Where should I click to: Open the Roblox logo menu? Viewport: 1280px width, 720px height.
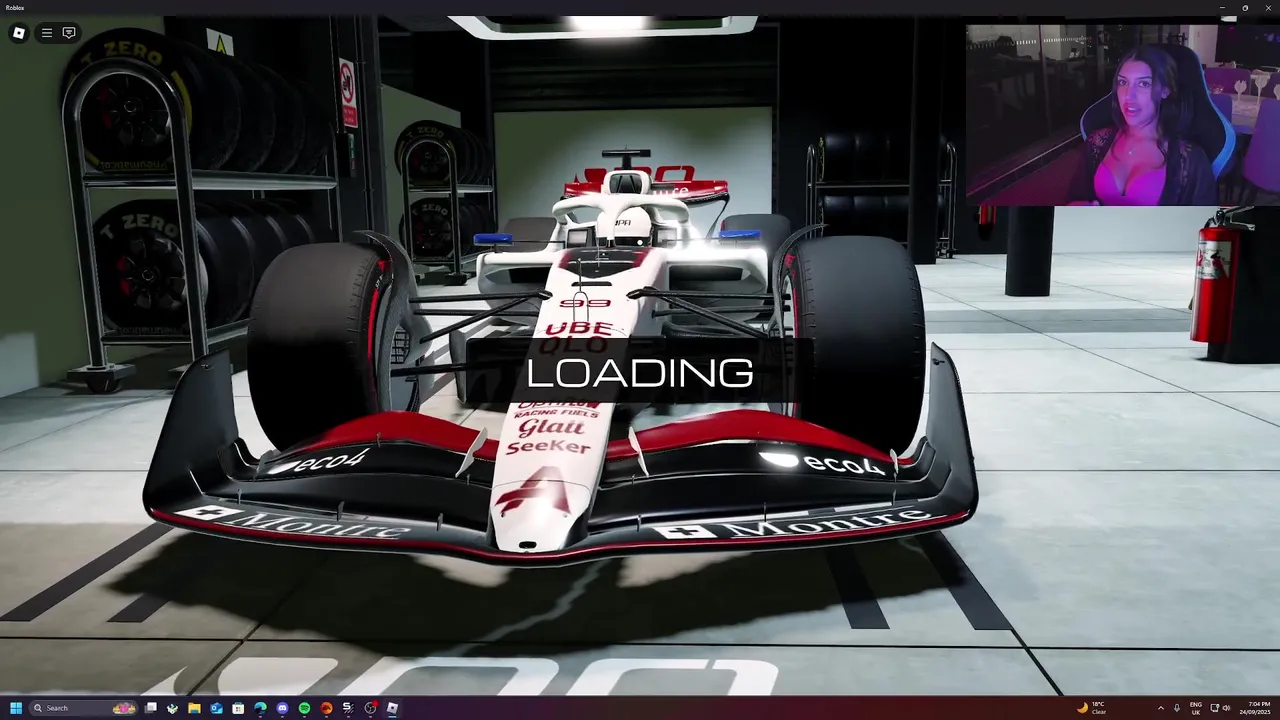pyautogui.click(x=18, y=33)
